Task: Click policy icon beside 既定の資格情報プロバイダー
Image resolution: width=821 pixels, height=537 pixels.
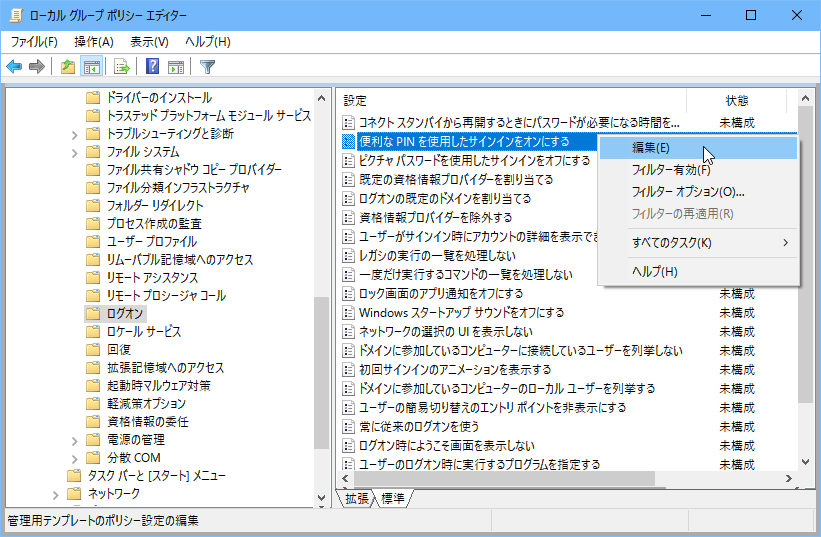Action: pos(348,180)
